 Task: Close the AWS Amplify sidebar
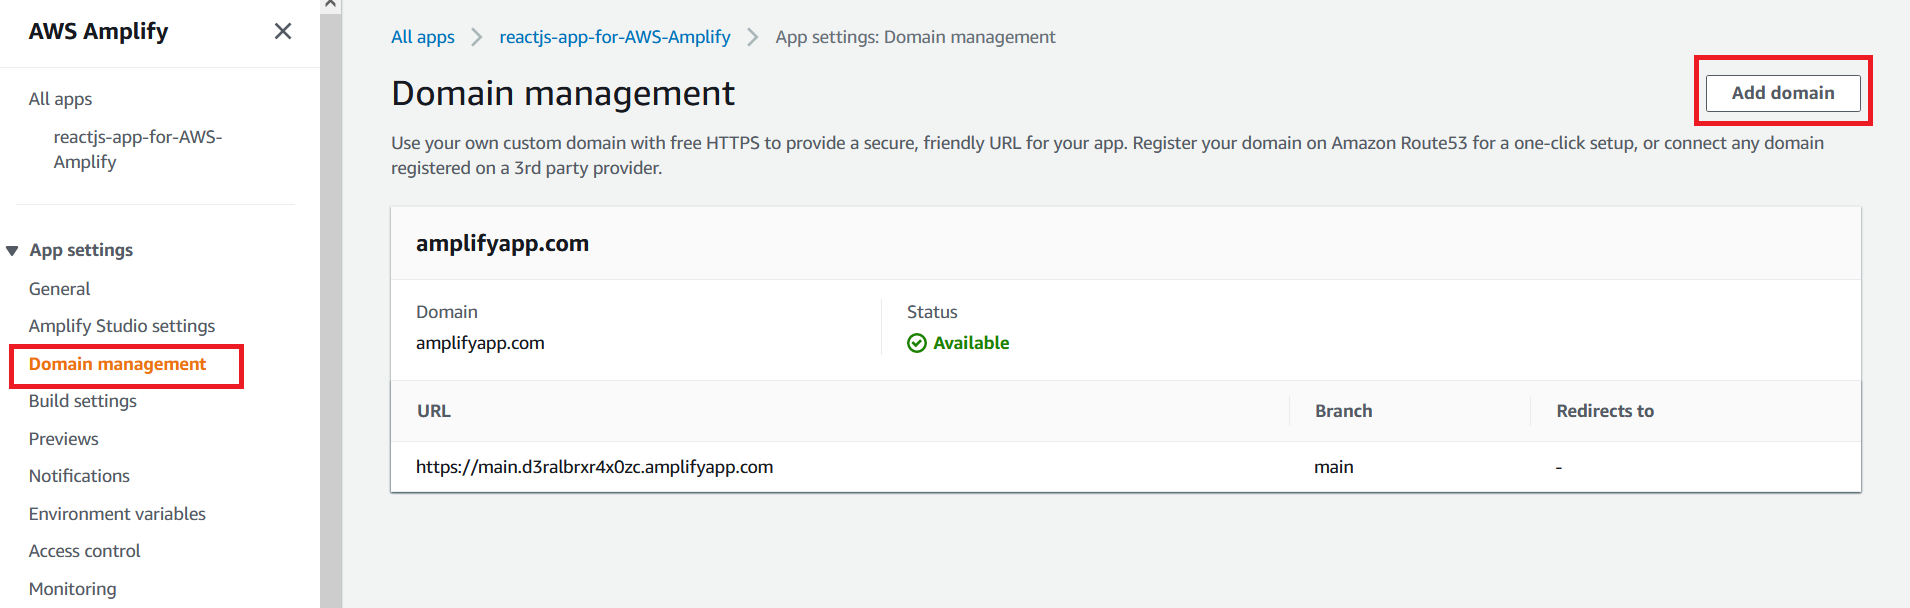[283, 31]
